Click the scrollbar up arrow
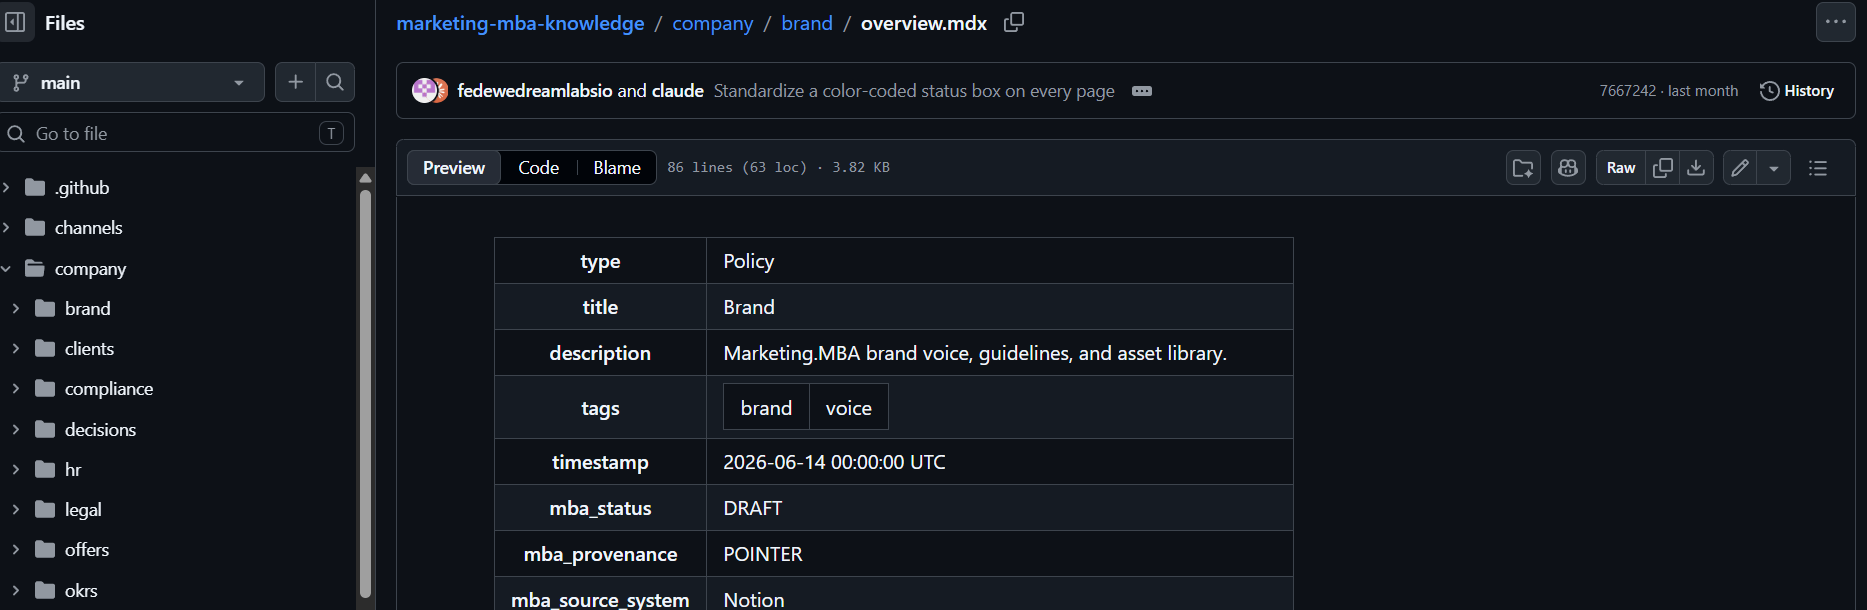Image resolution: width=1867 pixels, height=610 pixels. [x=365, y=178]
